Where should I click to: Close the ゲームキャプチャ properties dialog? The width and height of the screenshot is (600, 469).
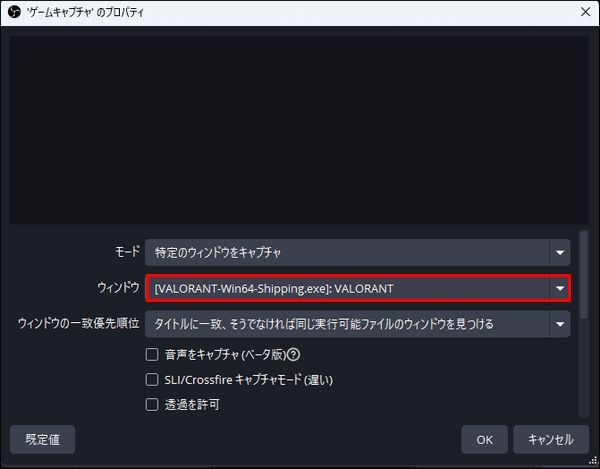click(x=585, y=12)
